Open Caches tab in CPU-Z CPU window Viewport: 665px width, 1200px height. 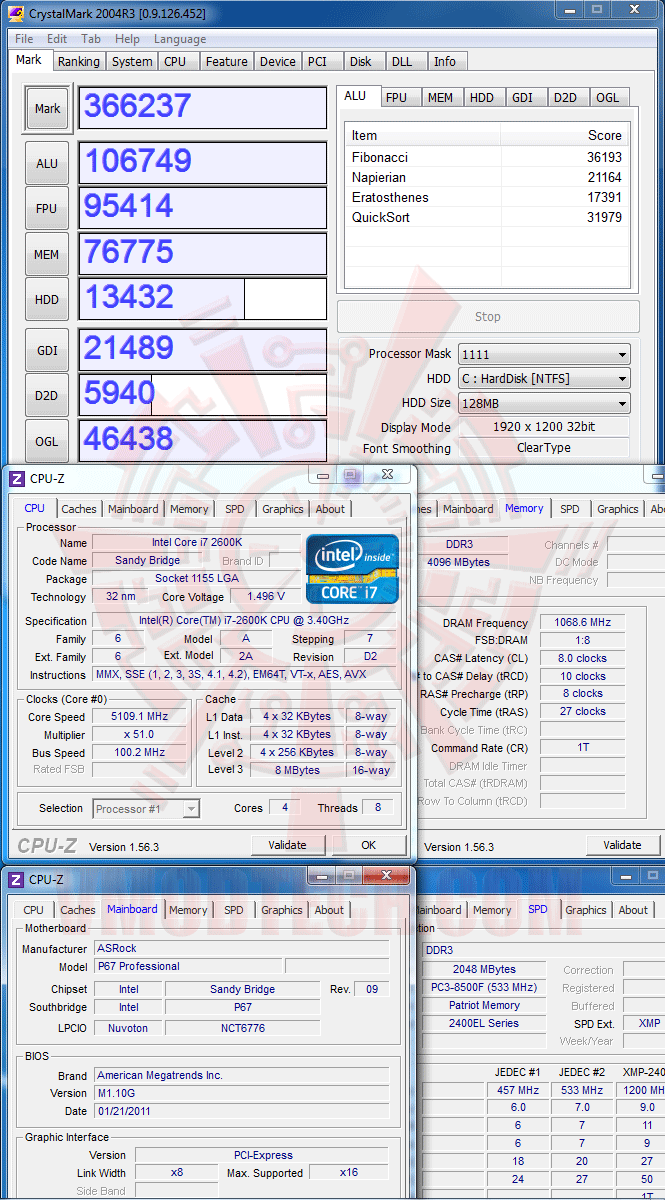click(79, 509)
